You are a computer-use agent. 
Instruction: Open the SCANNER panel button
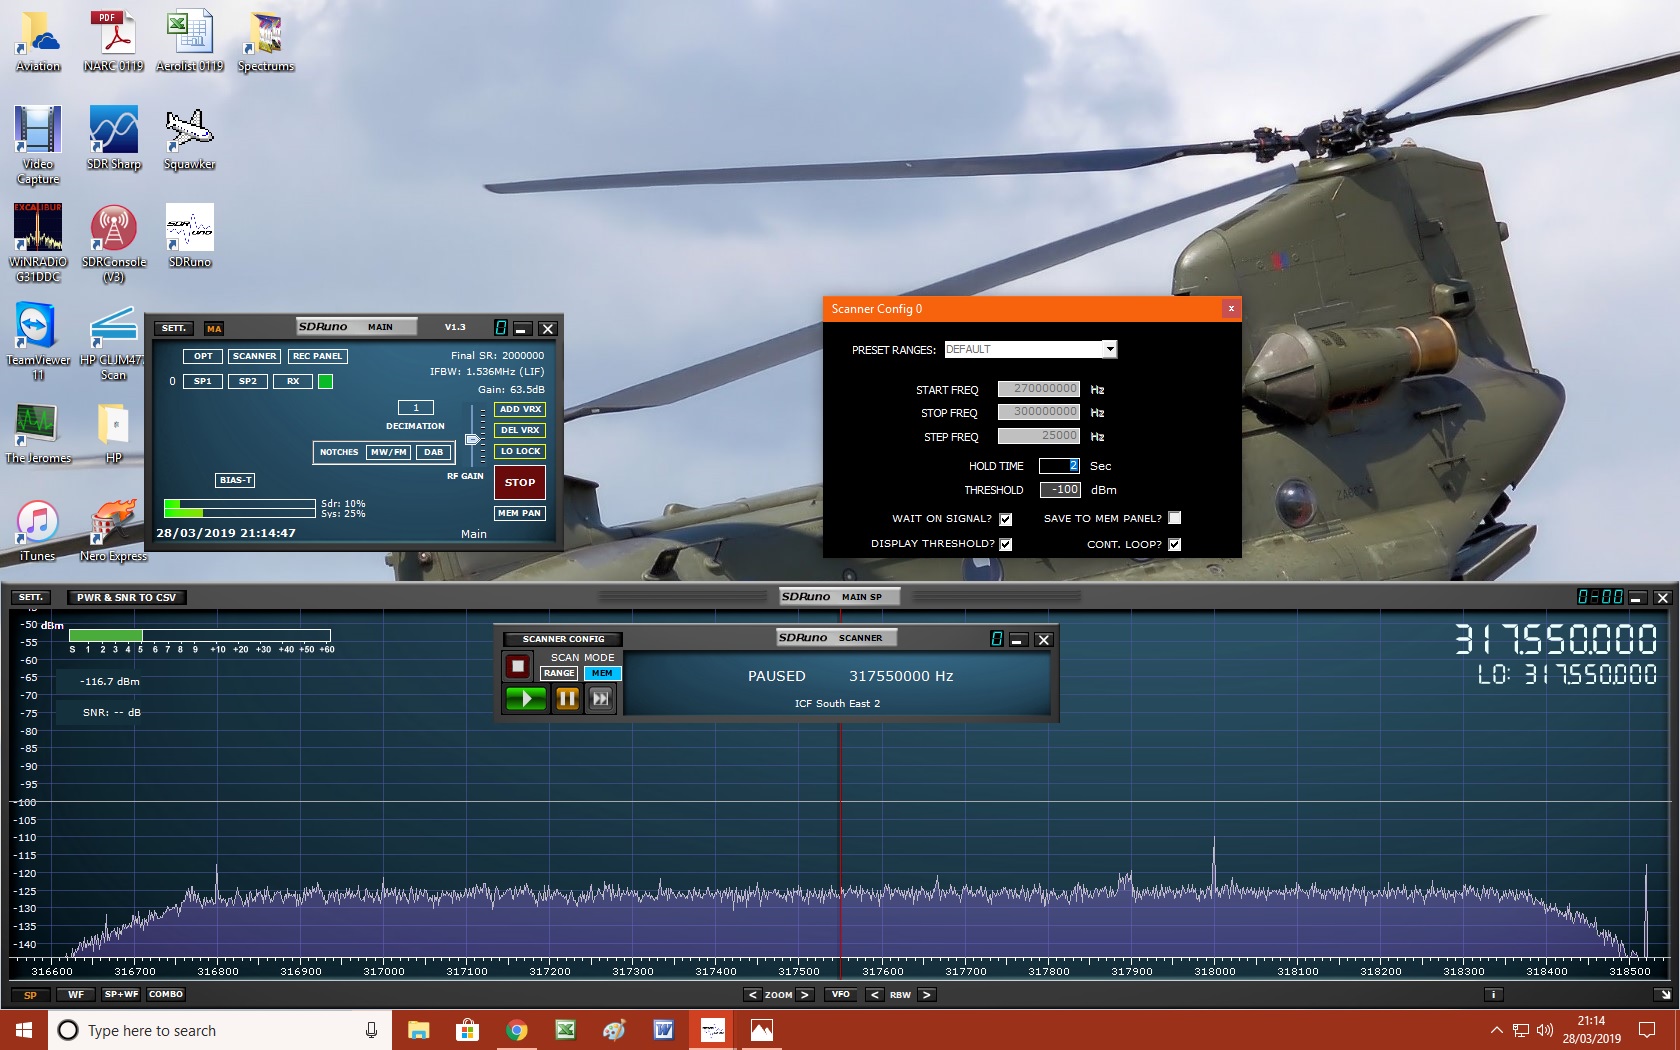click(x=255, y=356)
